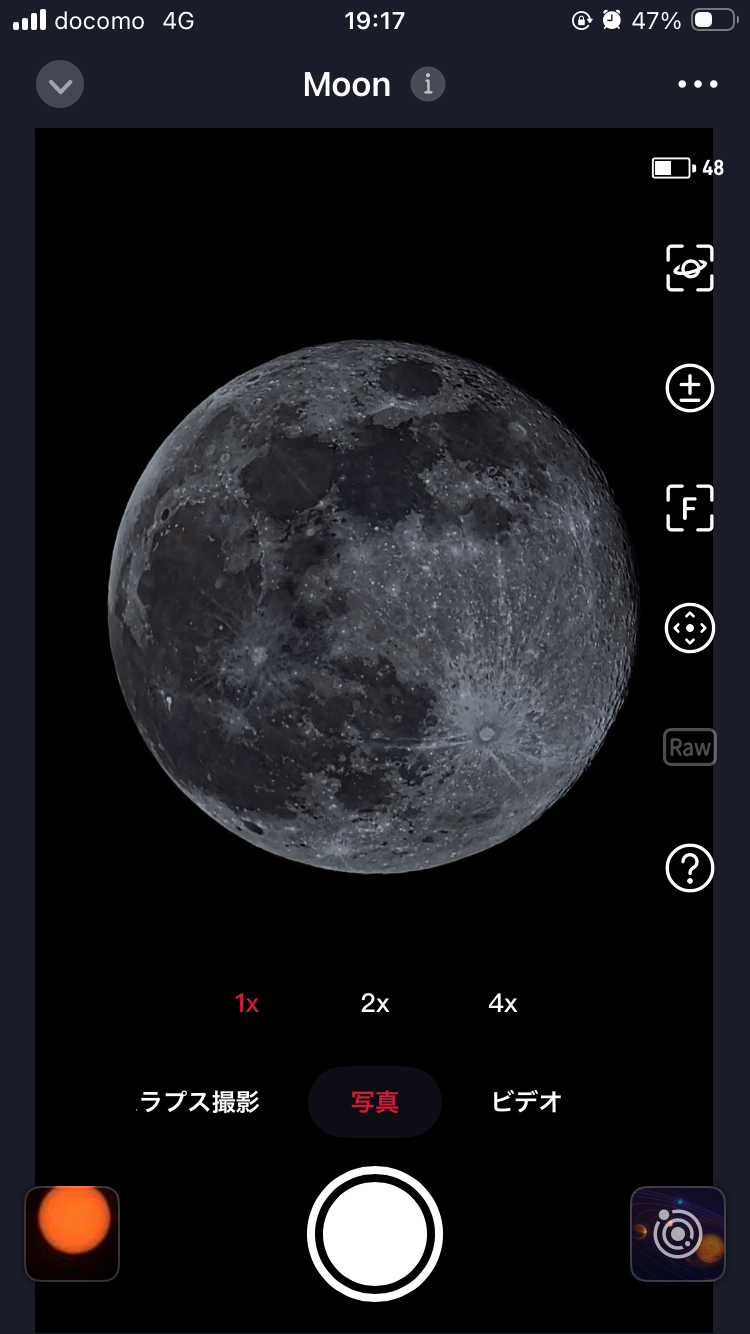Screen dimensions: 750x1334
Task: Select 1x zoom level
Action: coord(247,1004)
